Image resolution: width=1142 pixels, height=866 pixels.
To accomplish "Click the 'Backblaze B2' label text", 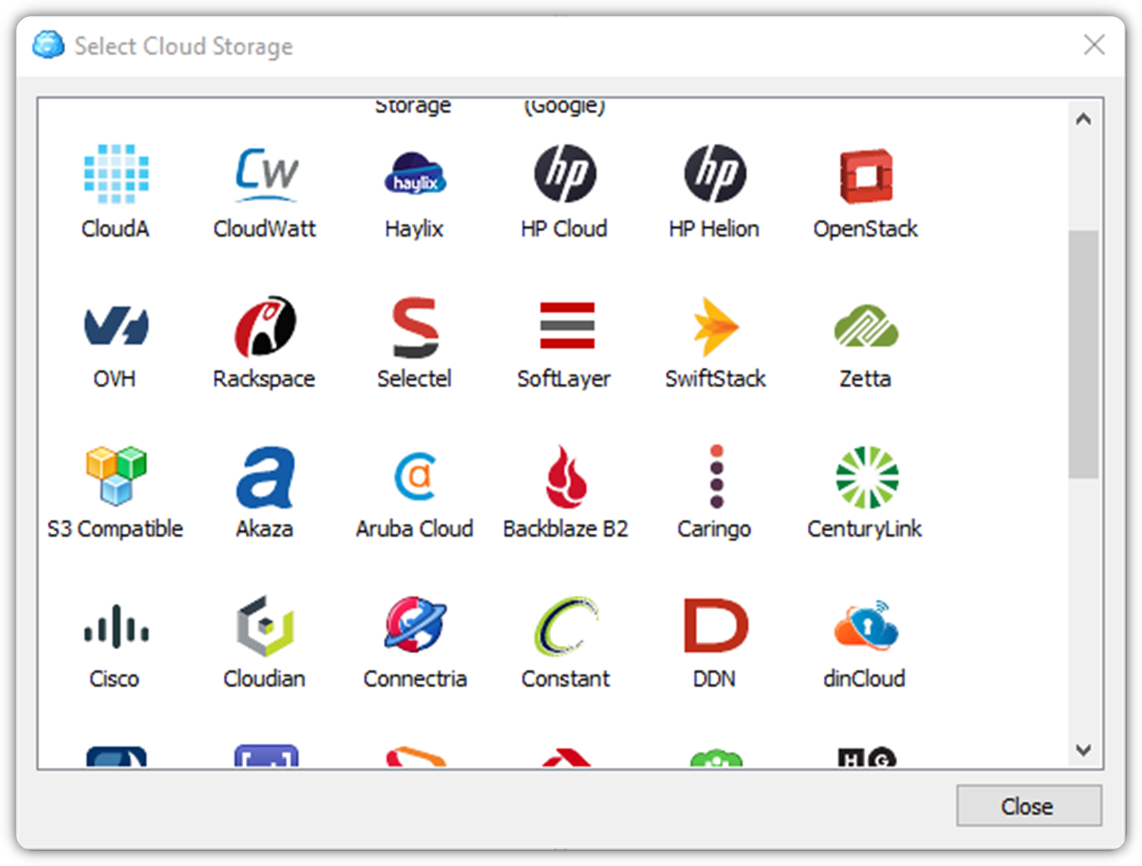I will 565,529.
